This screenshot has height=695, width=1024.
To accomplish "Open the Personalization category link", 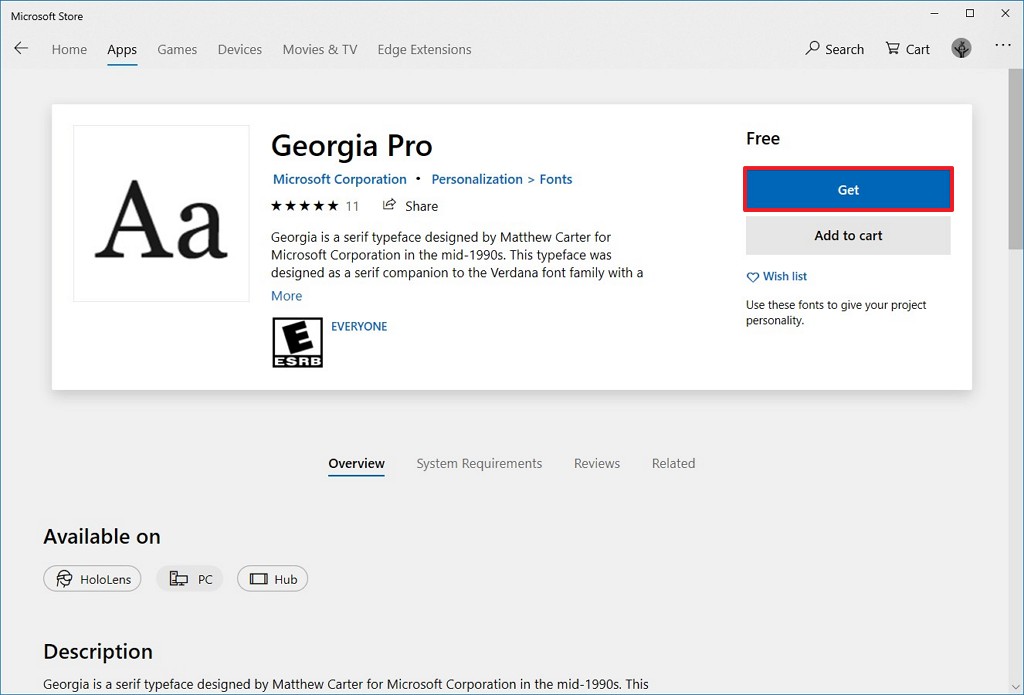I will (x=477, y=179).
